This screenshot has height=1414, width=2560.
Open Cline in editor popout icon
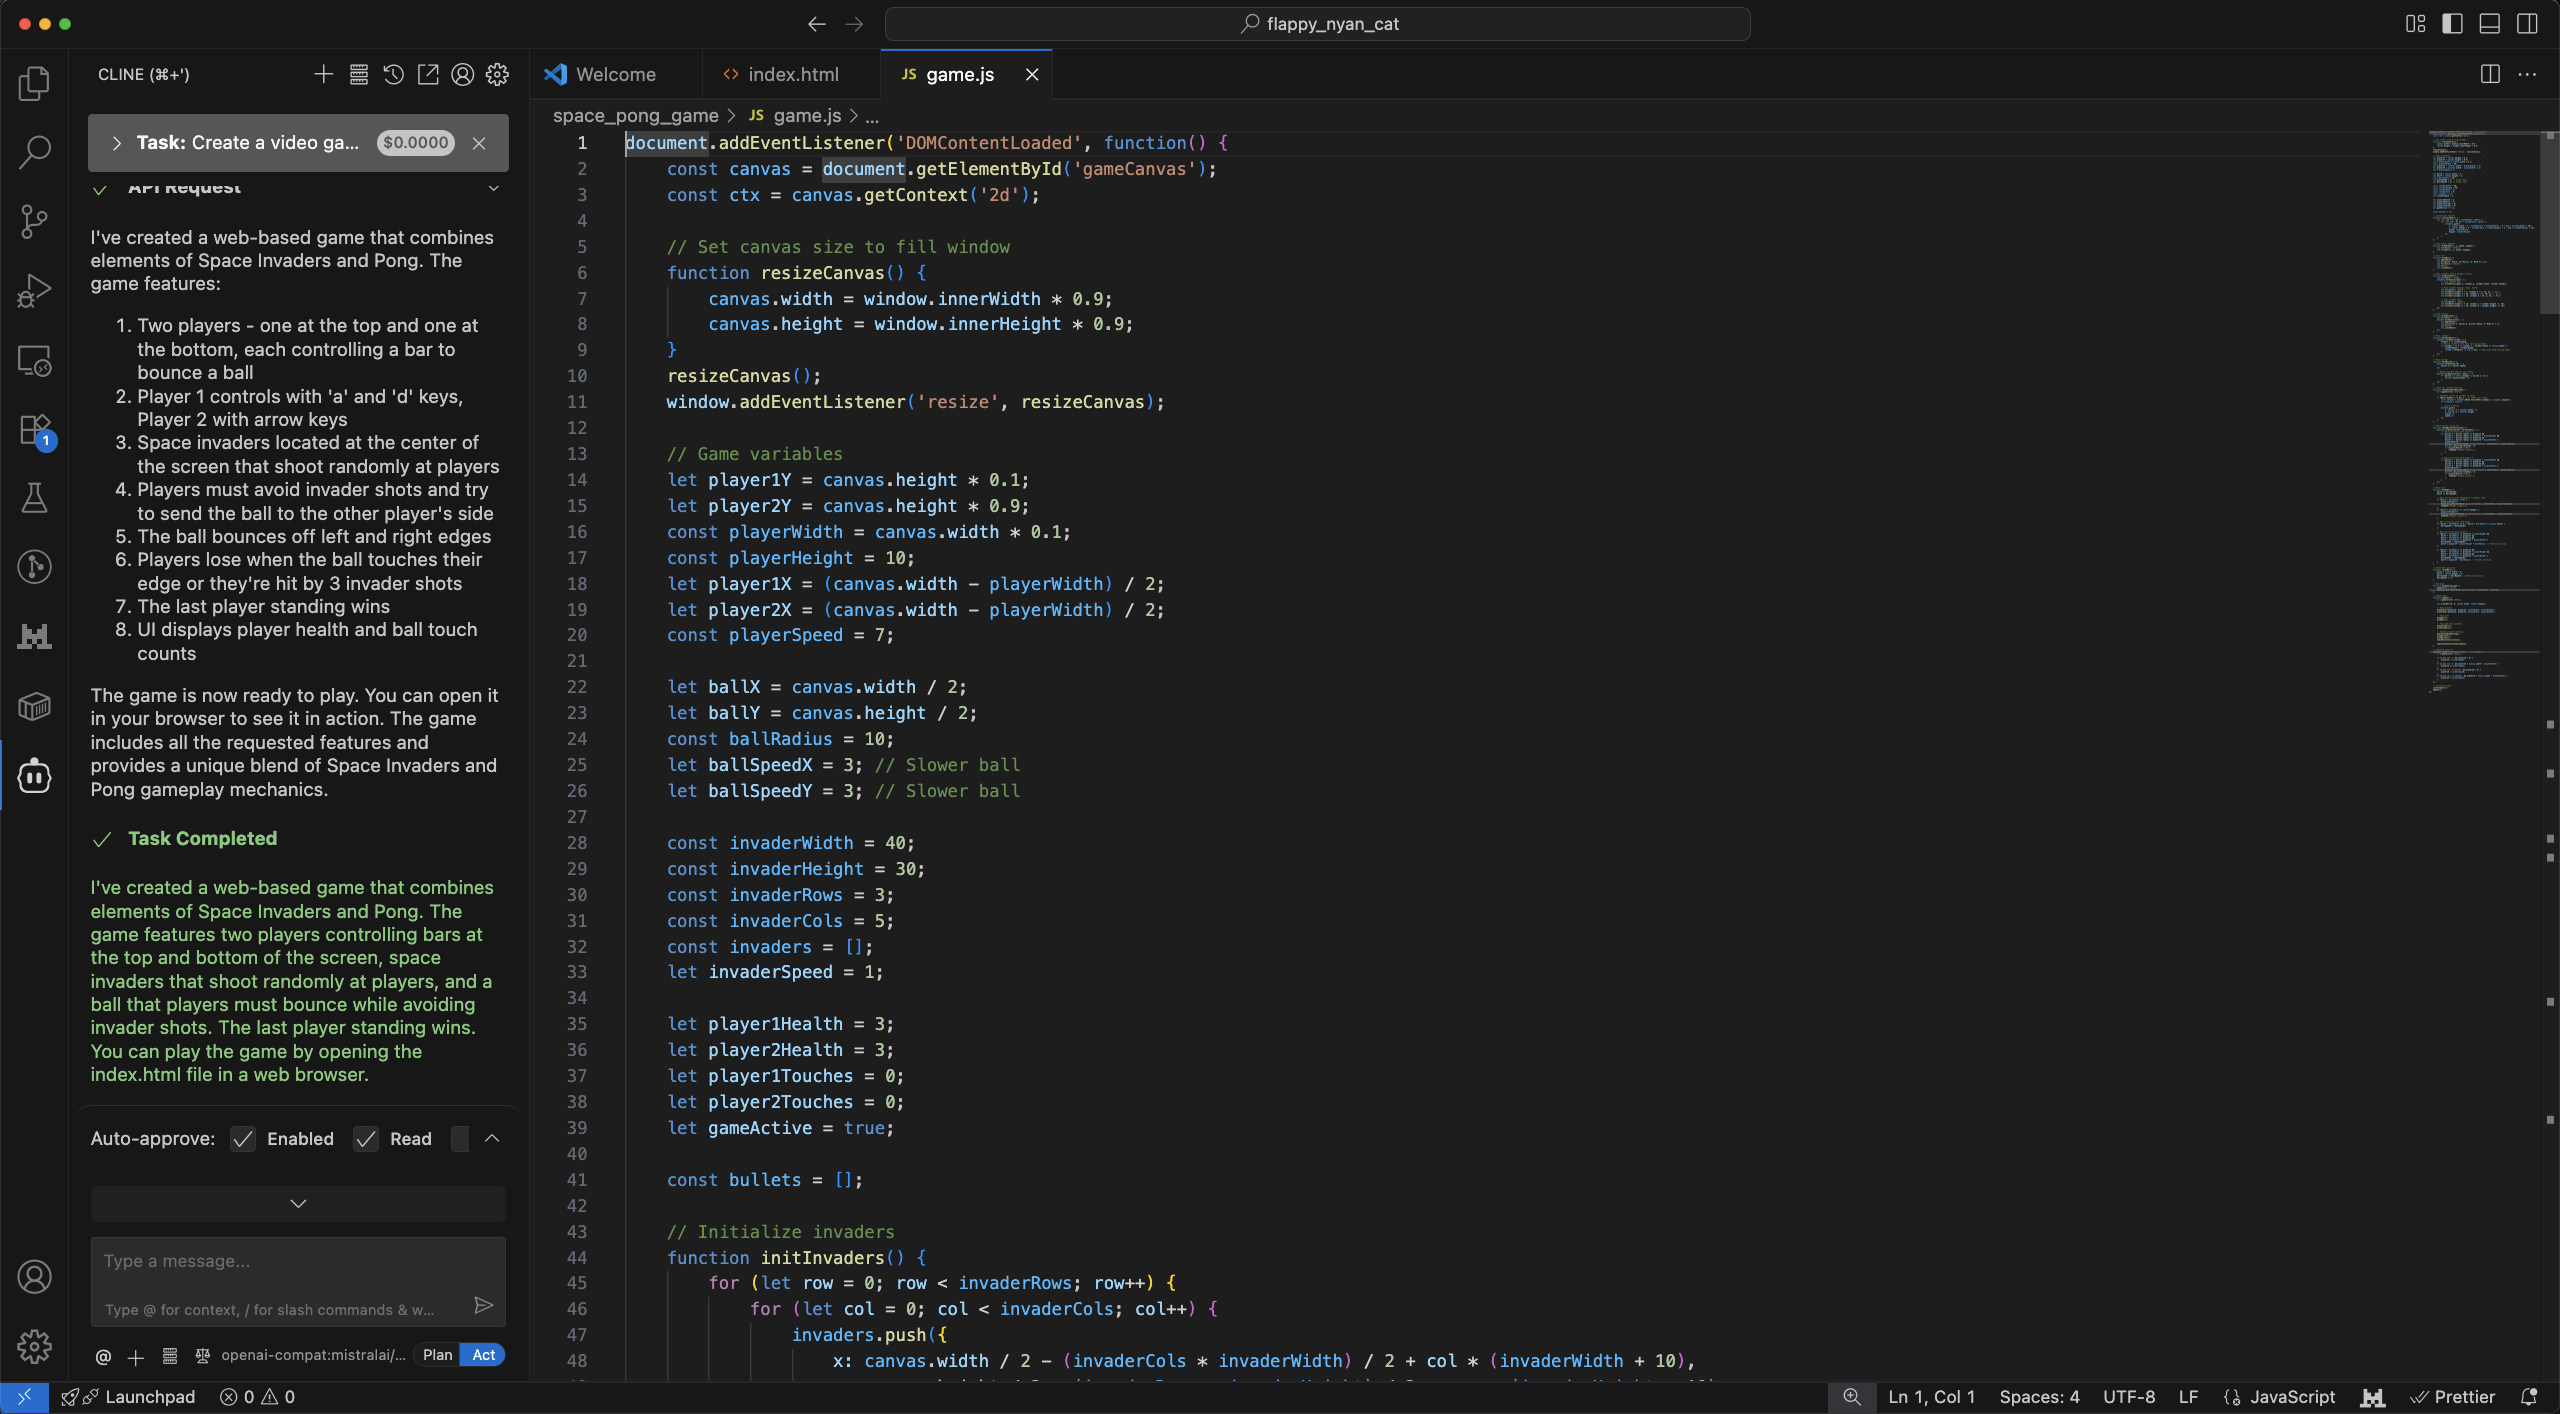tap(428, 75)
